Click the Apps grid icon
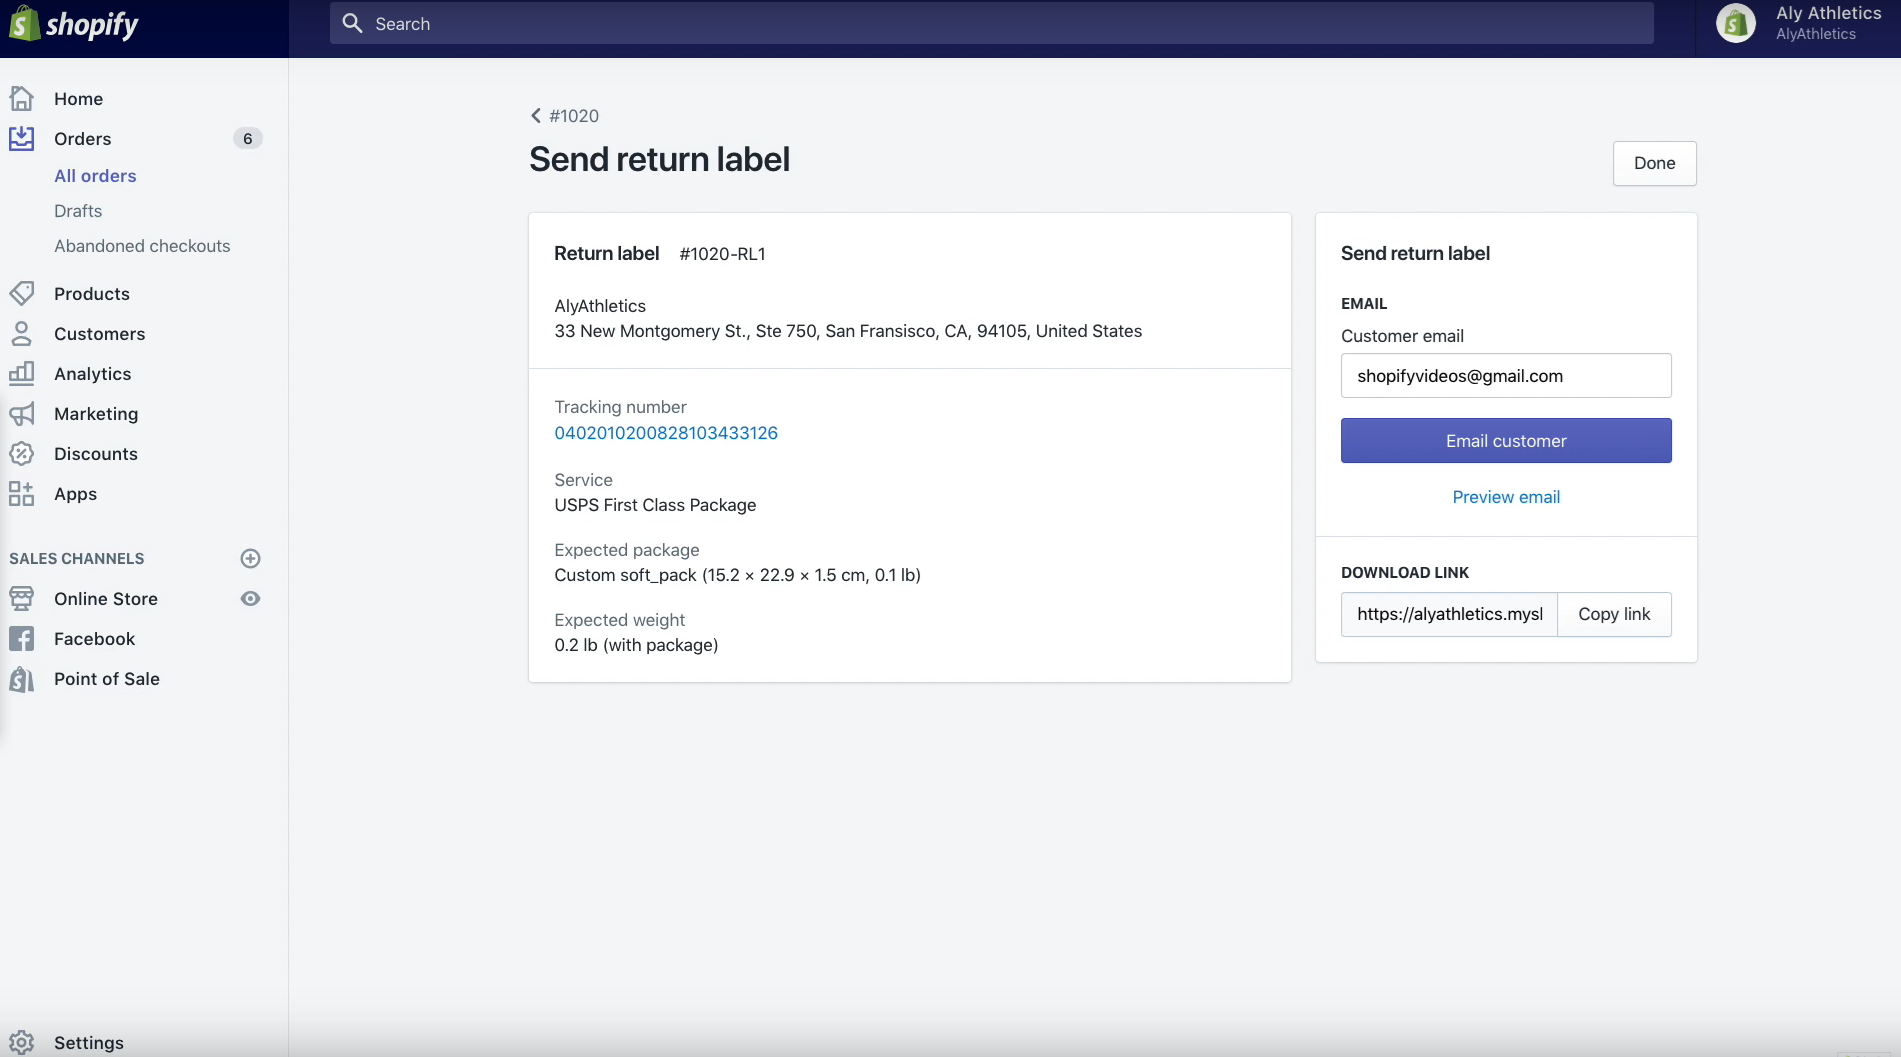This screenshot has height=1057, width=1901. coord(22,493)
